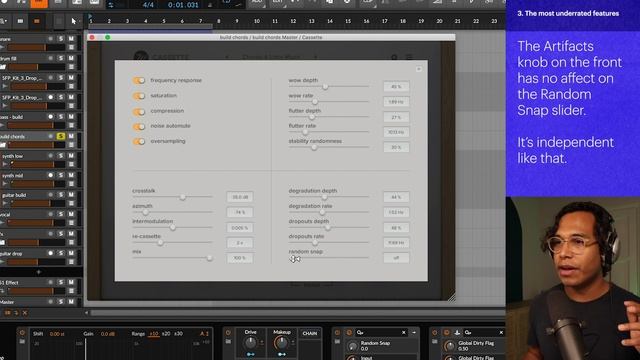The height and width of the screenshot is (360, 640).
Task: Open the synth low track options icon below Mute
Action: point(71,164)
